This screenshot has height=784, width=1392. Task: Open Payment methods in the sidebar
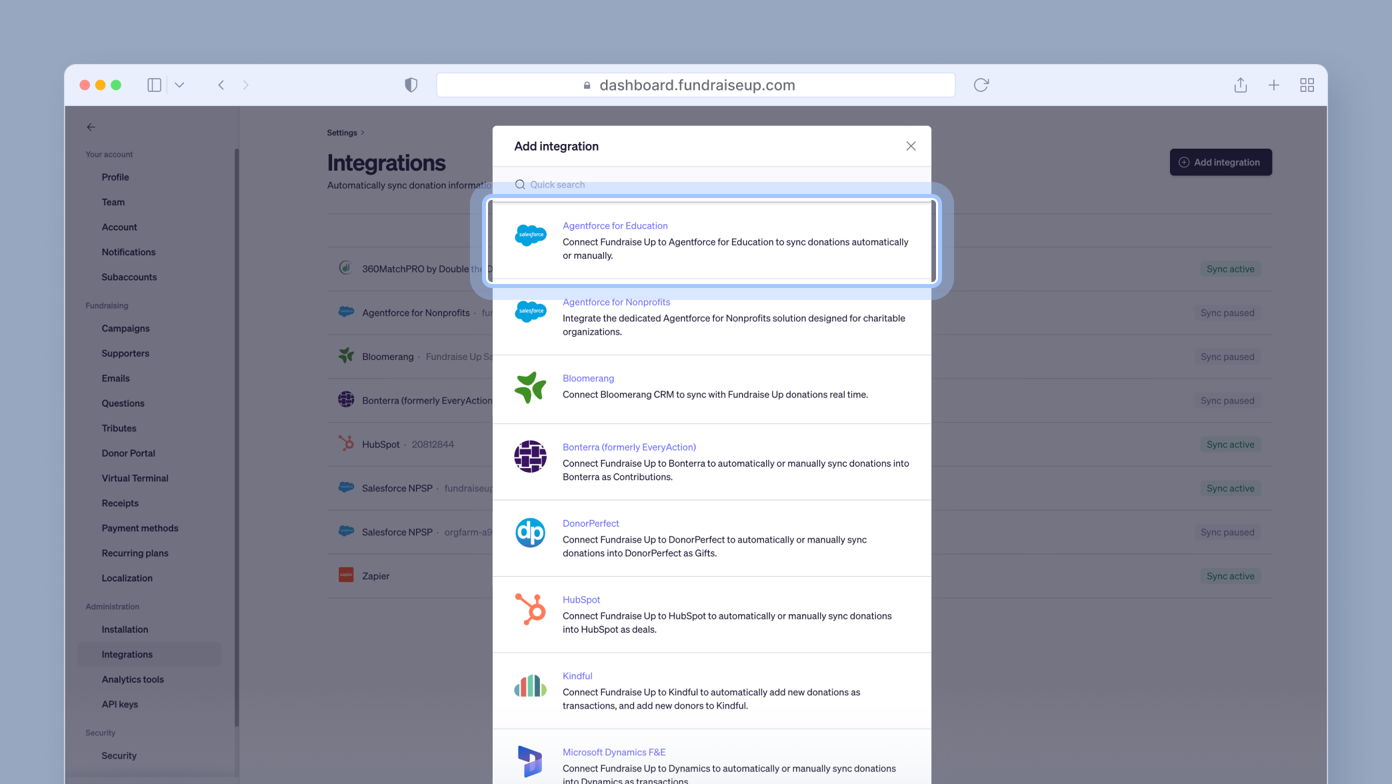[x=140, y=528]
